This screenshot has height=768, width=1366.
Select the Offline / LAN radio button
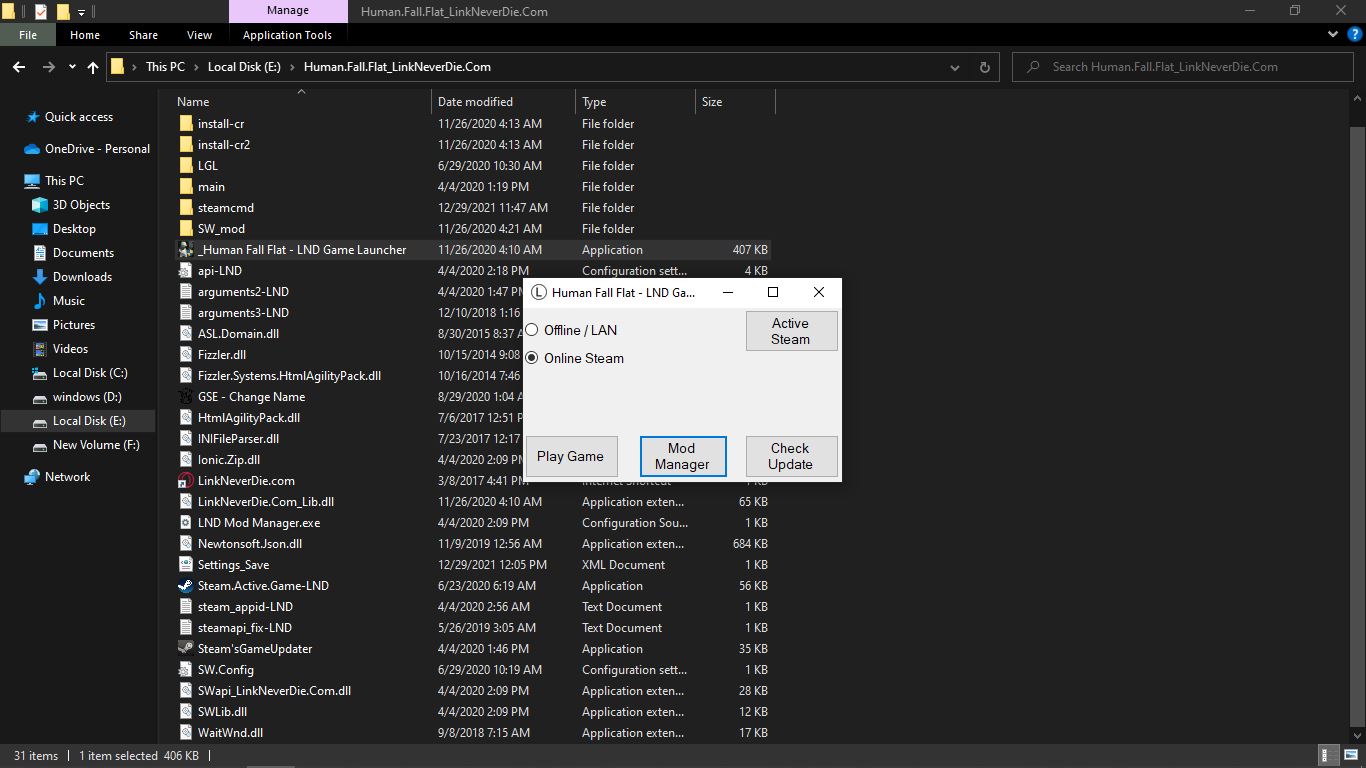530,330
